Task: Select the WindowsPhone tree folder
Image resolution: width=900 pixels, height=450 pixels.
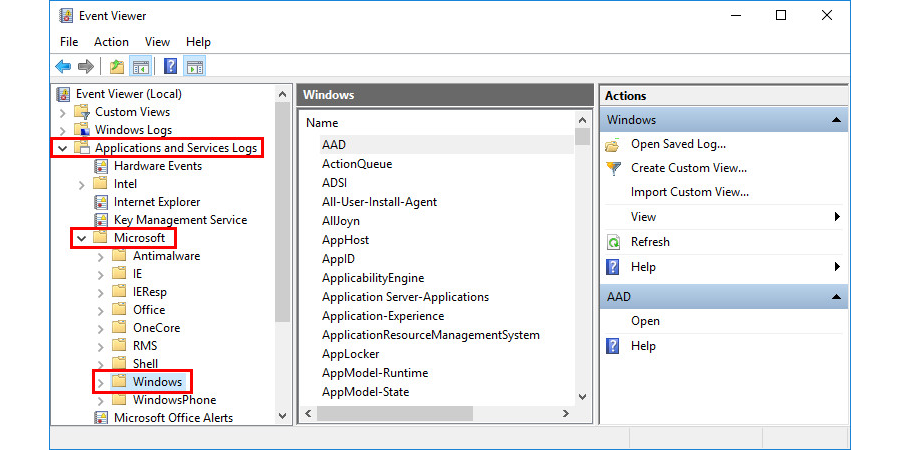Action: click(x=174, y=400)
